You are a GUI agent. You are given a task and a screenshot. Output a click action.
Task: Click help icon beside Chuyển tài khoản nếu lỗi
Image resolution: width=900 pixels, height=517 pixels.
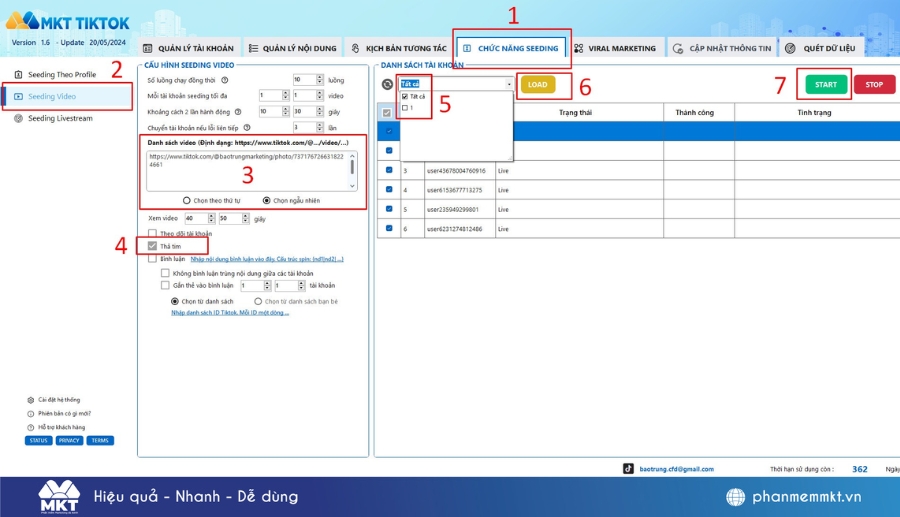pos(247,127)
